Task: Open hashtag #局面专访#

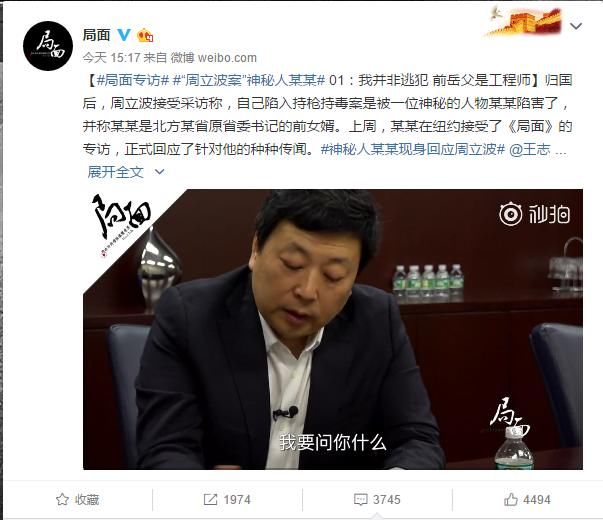Action: [x=133, y=80]
